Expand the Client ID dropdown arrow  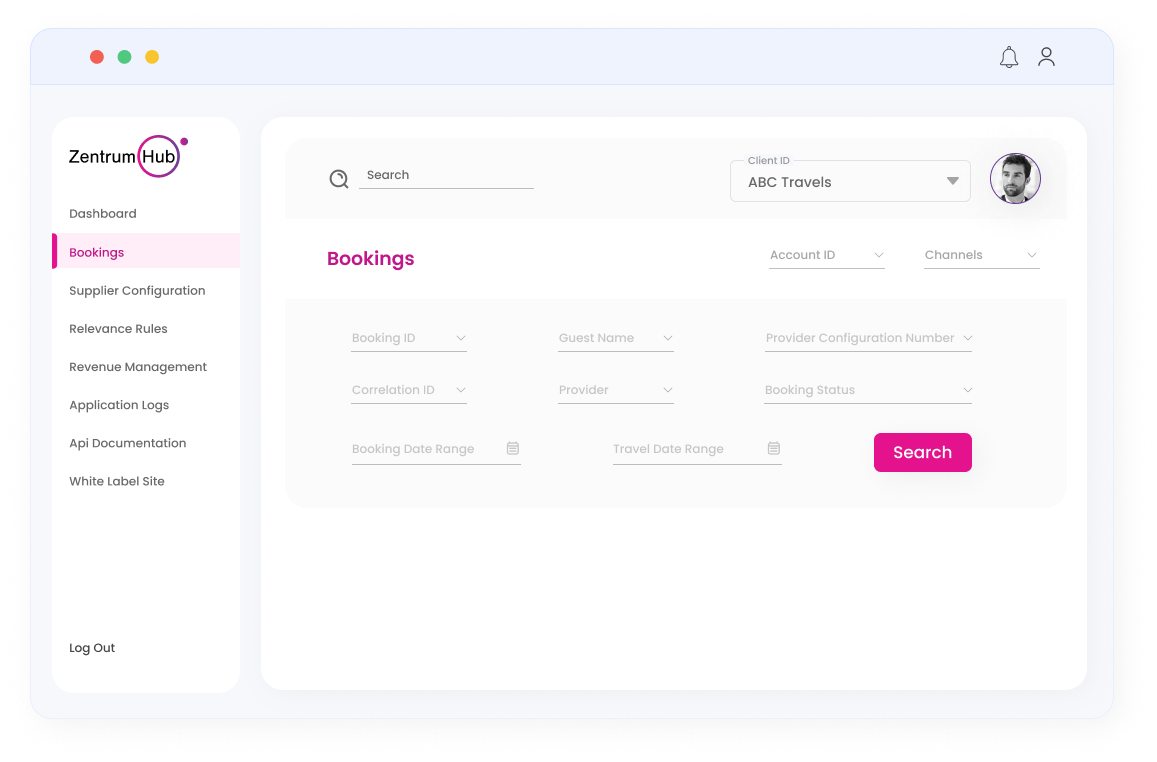(x=953, y=181)
